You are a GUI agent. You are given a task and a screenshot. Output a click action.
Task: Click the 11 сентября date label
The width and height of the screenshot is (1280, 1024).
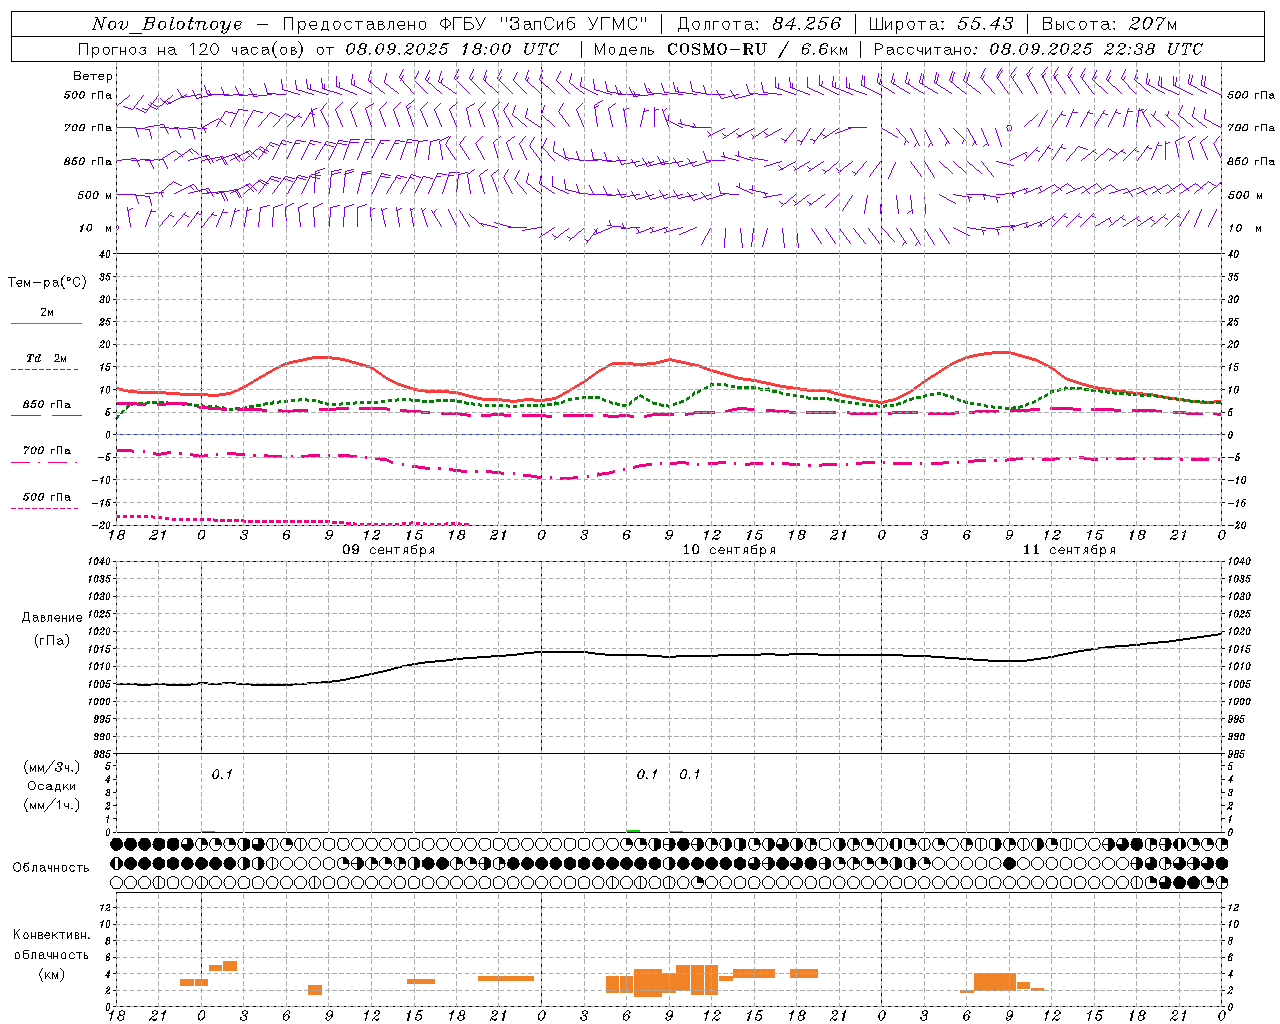(x=1069, y=550)
